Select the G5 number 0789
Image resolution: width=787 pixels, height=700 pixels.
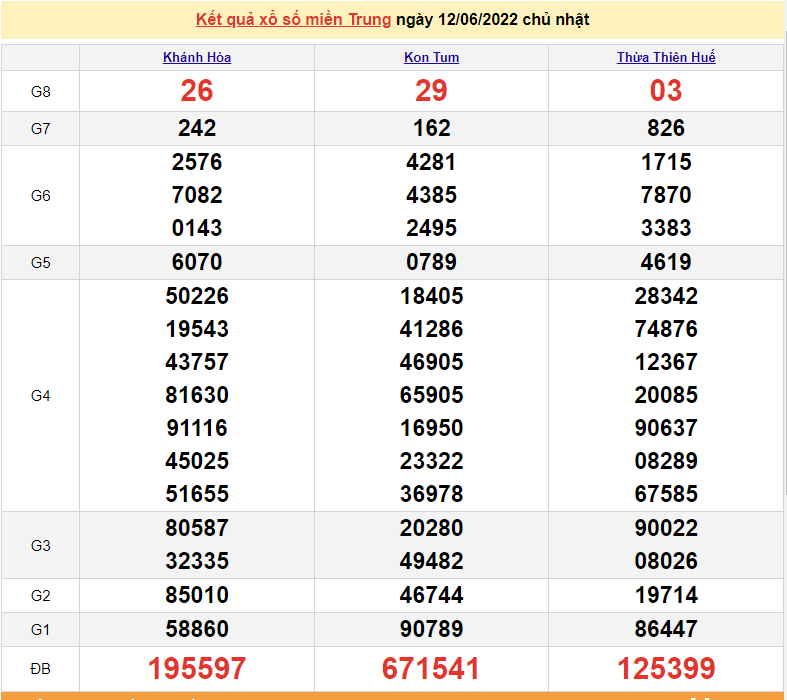pos(431,262)
